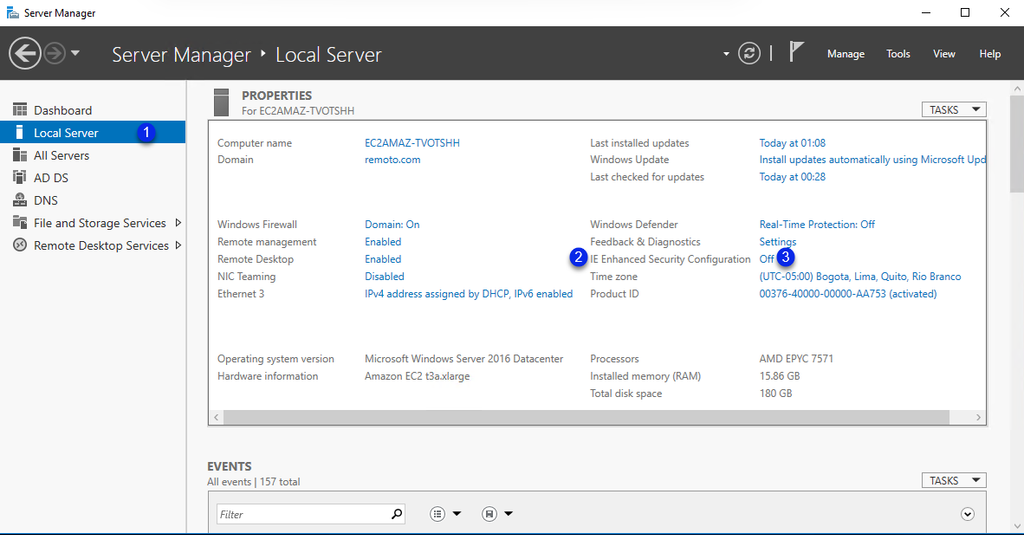The width and height of the screenshot is (1024, 535).
Task: Click Amazon EC2 t3a.xlarge text
Action: pos(417,376)
